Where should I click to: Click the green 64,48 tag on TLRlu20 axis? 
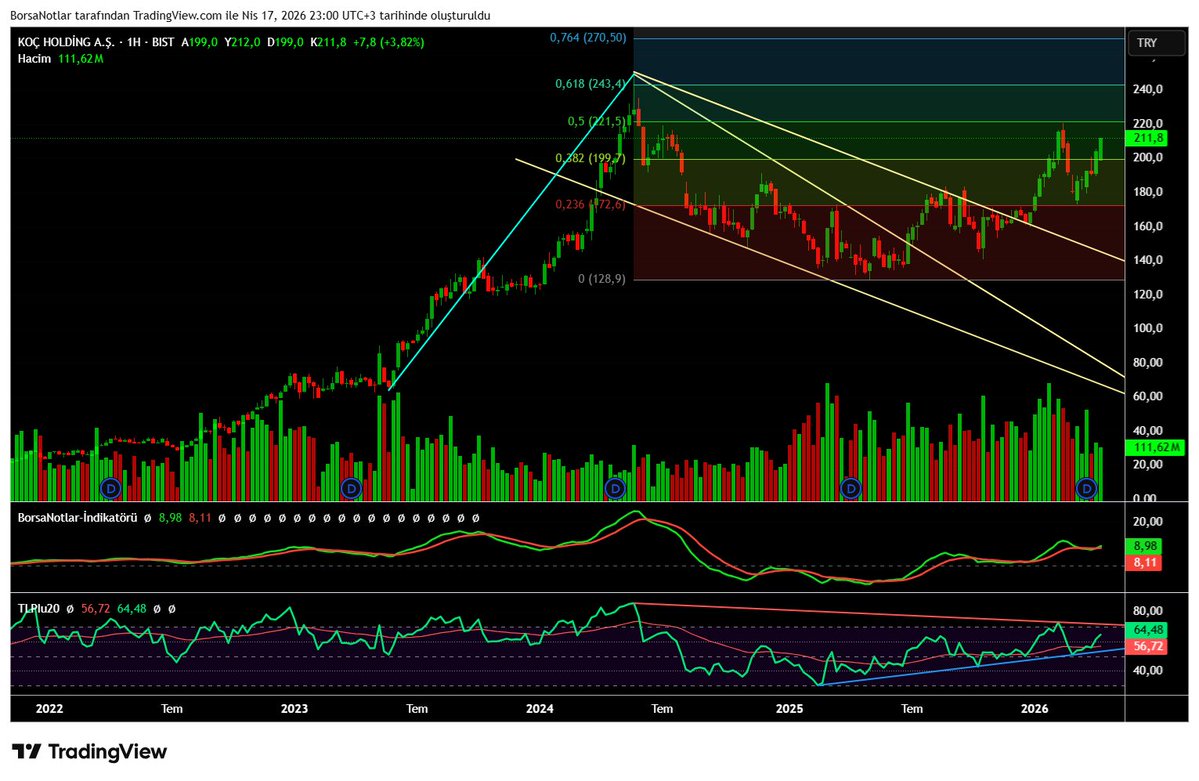pyautogui.click(x=1147, y=630)
